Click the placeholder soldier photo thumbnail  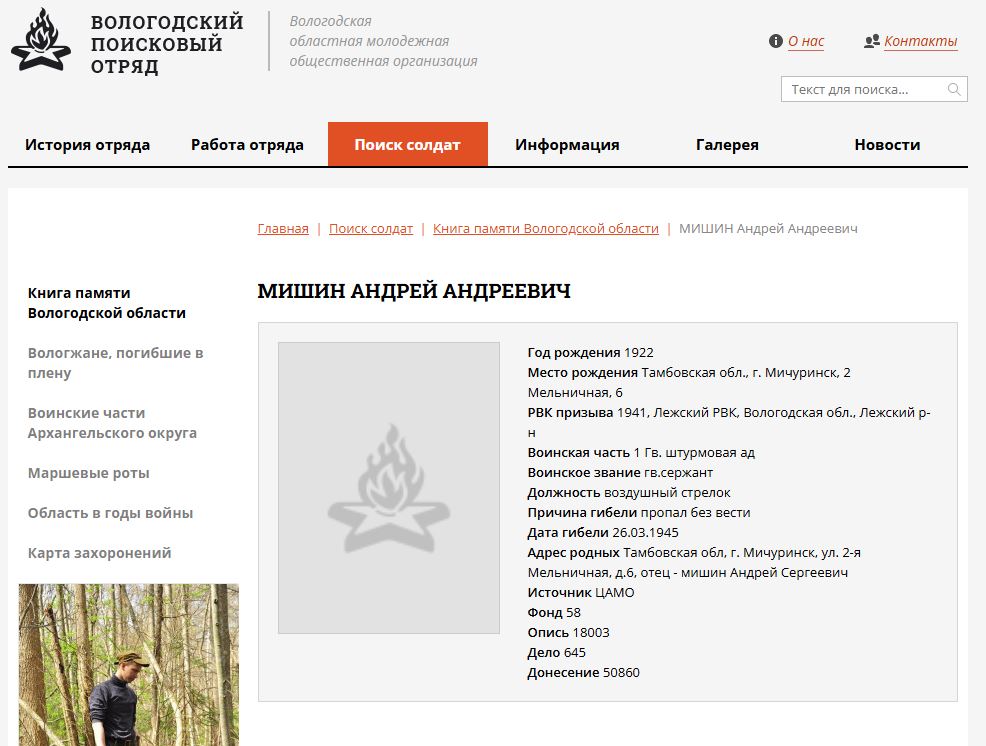coord(389,487)
